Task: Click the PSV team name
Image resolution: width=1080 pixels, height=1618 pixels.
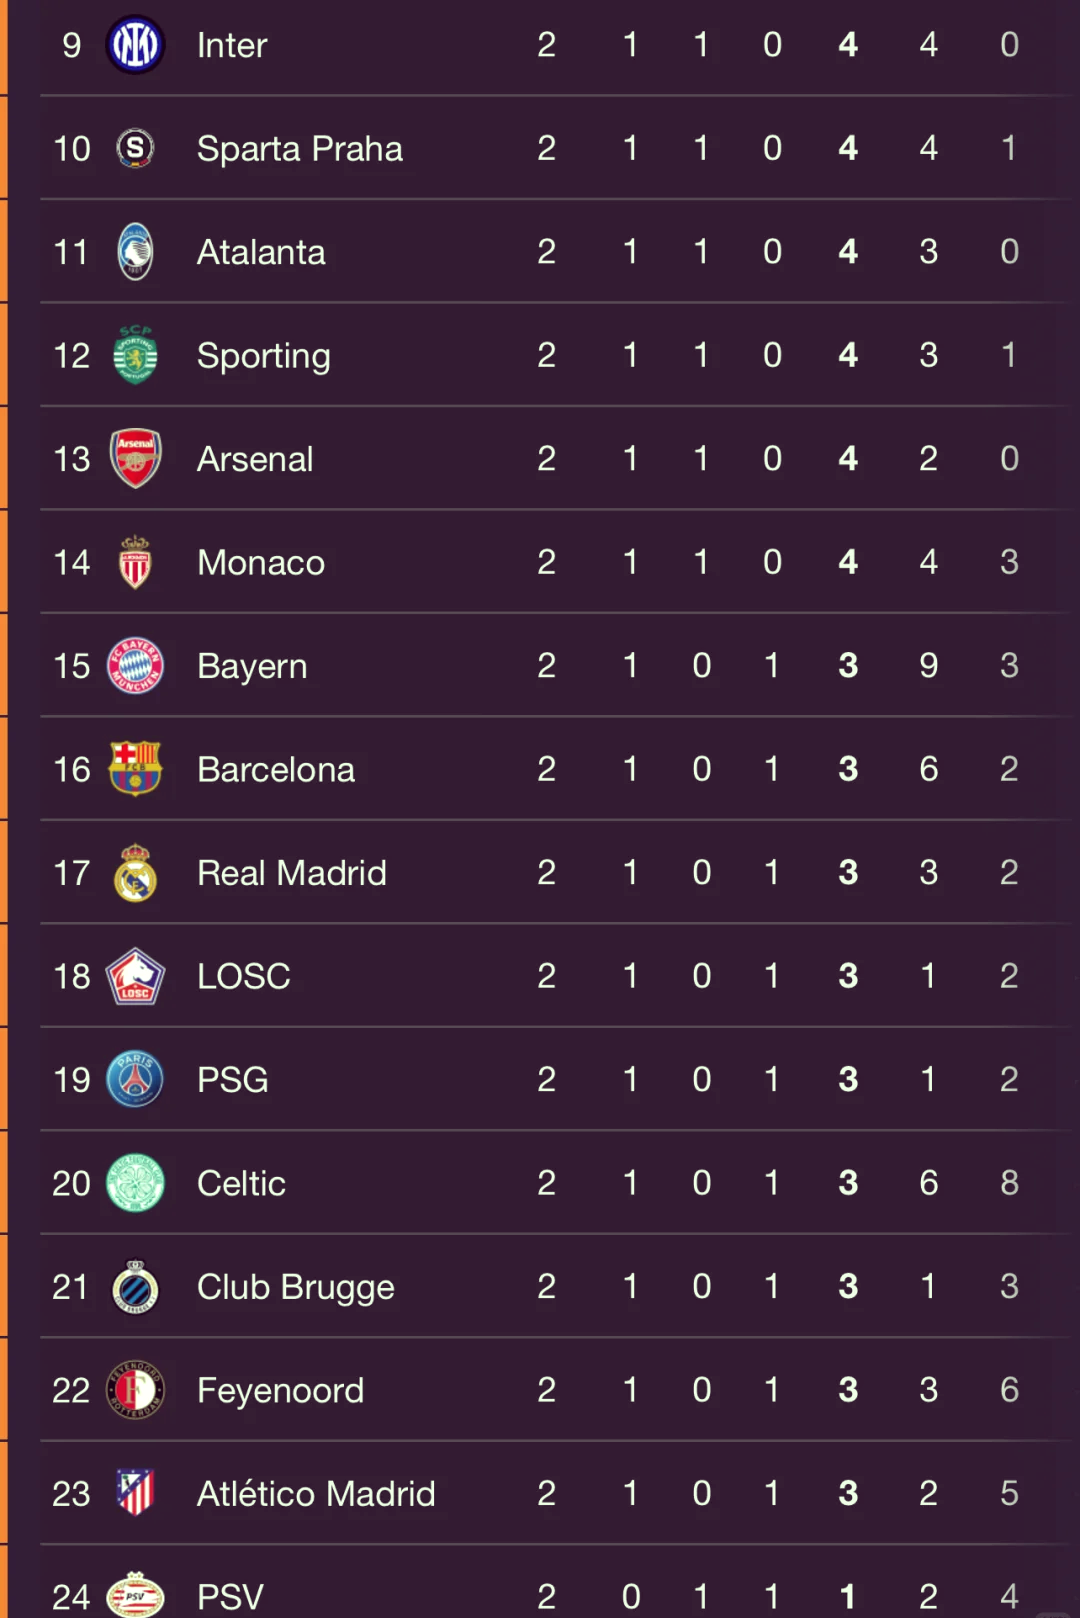Action: click(x=230, y=1597)
